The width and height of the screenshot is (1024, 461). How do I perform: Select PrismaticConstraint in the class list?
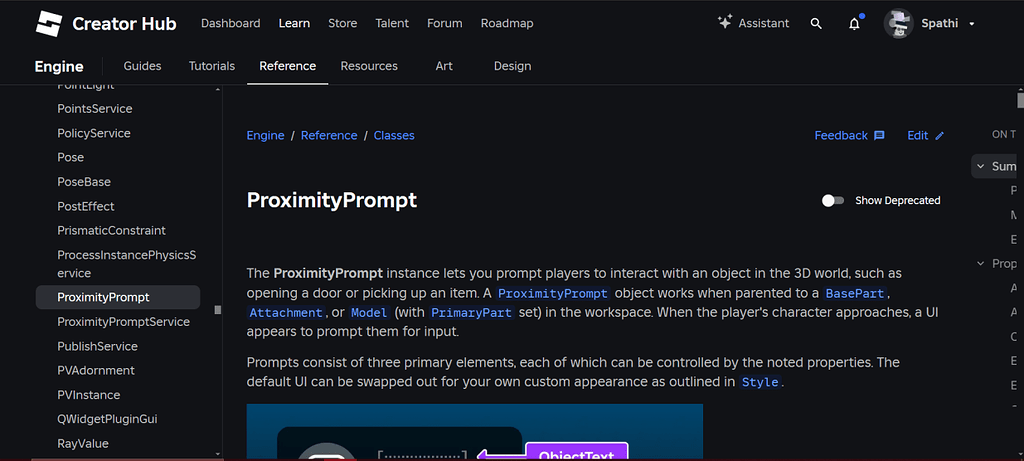(x=111, y=230)
